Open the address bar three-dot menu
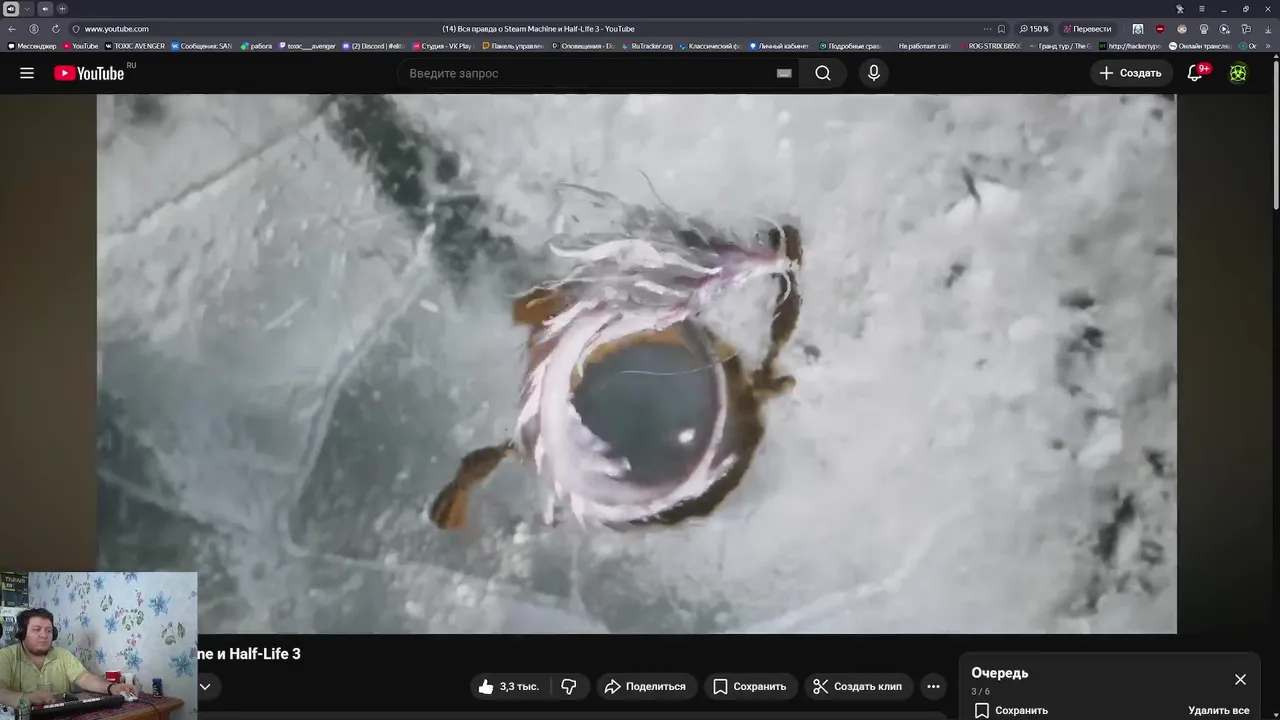This screenshot has width=1280, height=720. click(x=987, y=29)
